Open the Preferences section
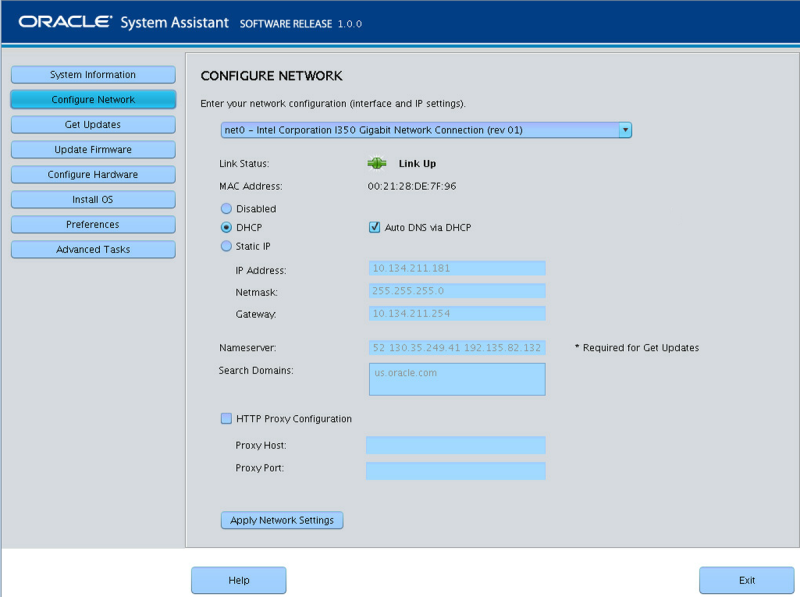The width and height of the screenshot is (800, 597). coord(93,225)
